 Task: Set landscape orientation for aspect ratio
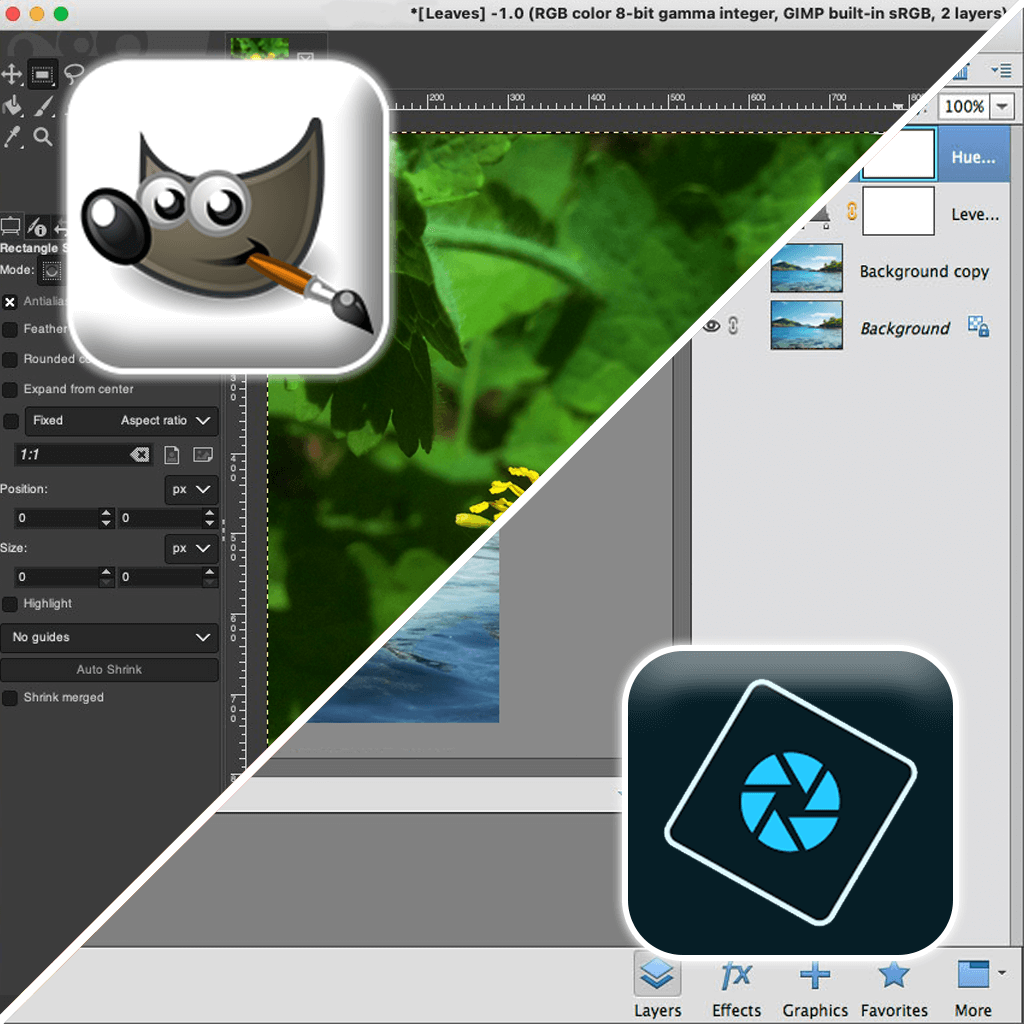[x=203, y=455]
